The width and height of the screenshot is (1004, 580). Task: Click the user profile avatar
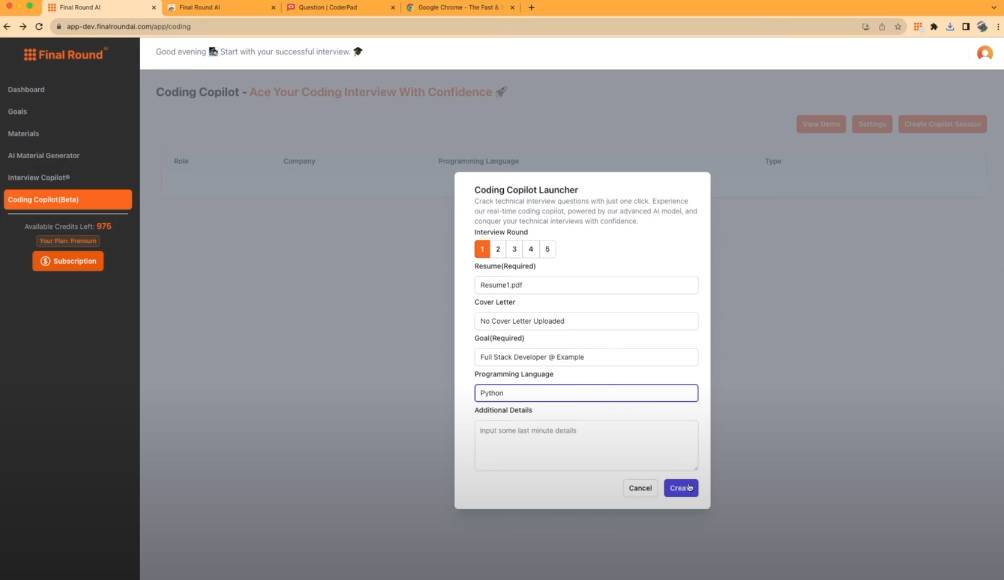(x=984, y=53)
